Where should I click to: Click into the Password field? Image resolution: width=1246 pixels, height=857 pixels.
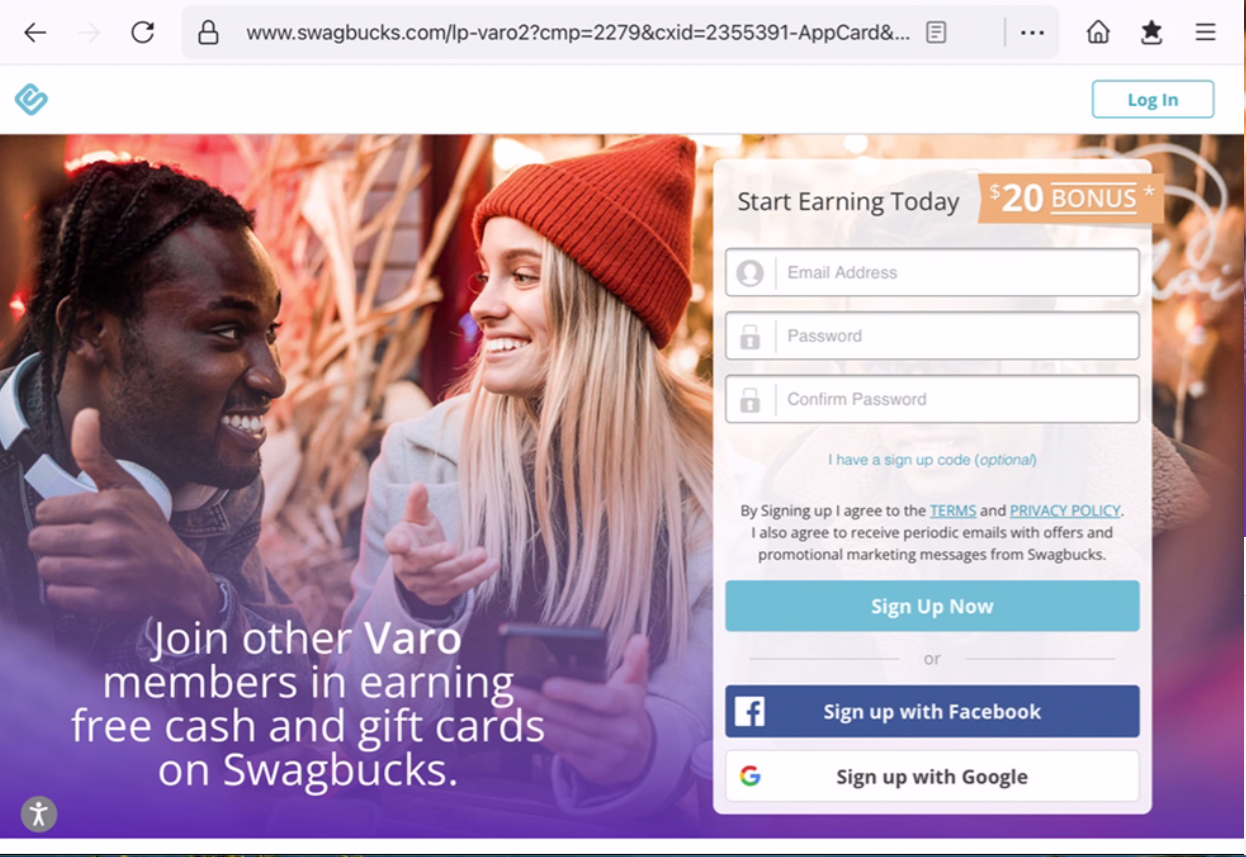point(932,336)
